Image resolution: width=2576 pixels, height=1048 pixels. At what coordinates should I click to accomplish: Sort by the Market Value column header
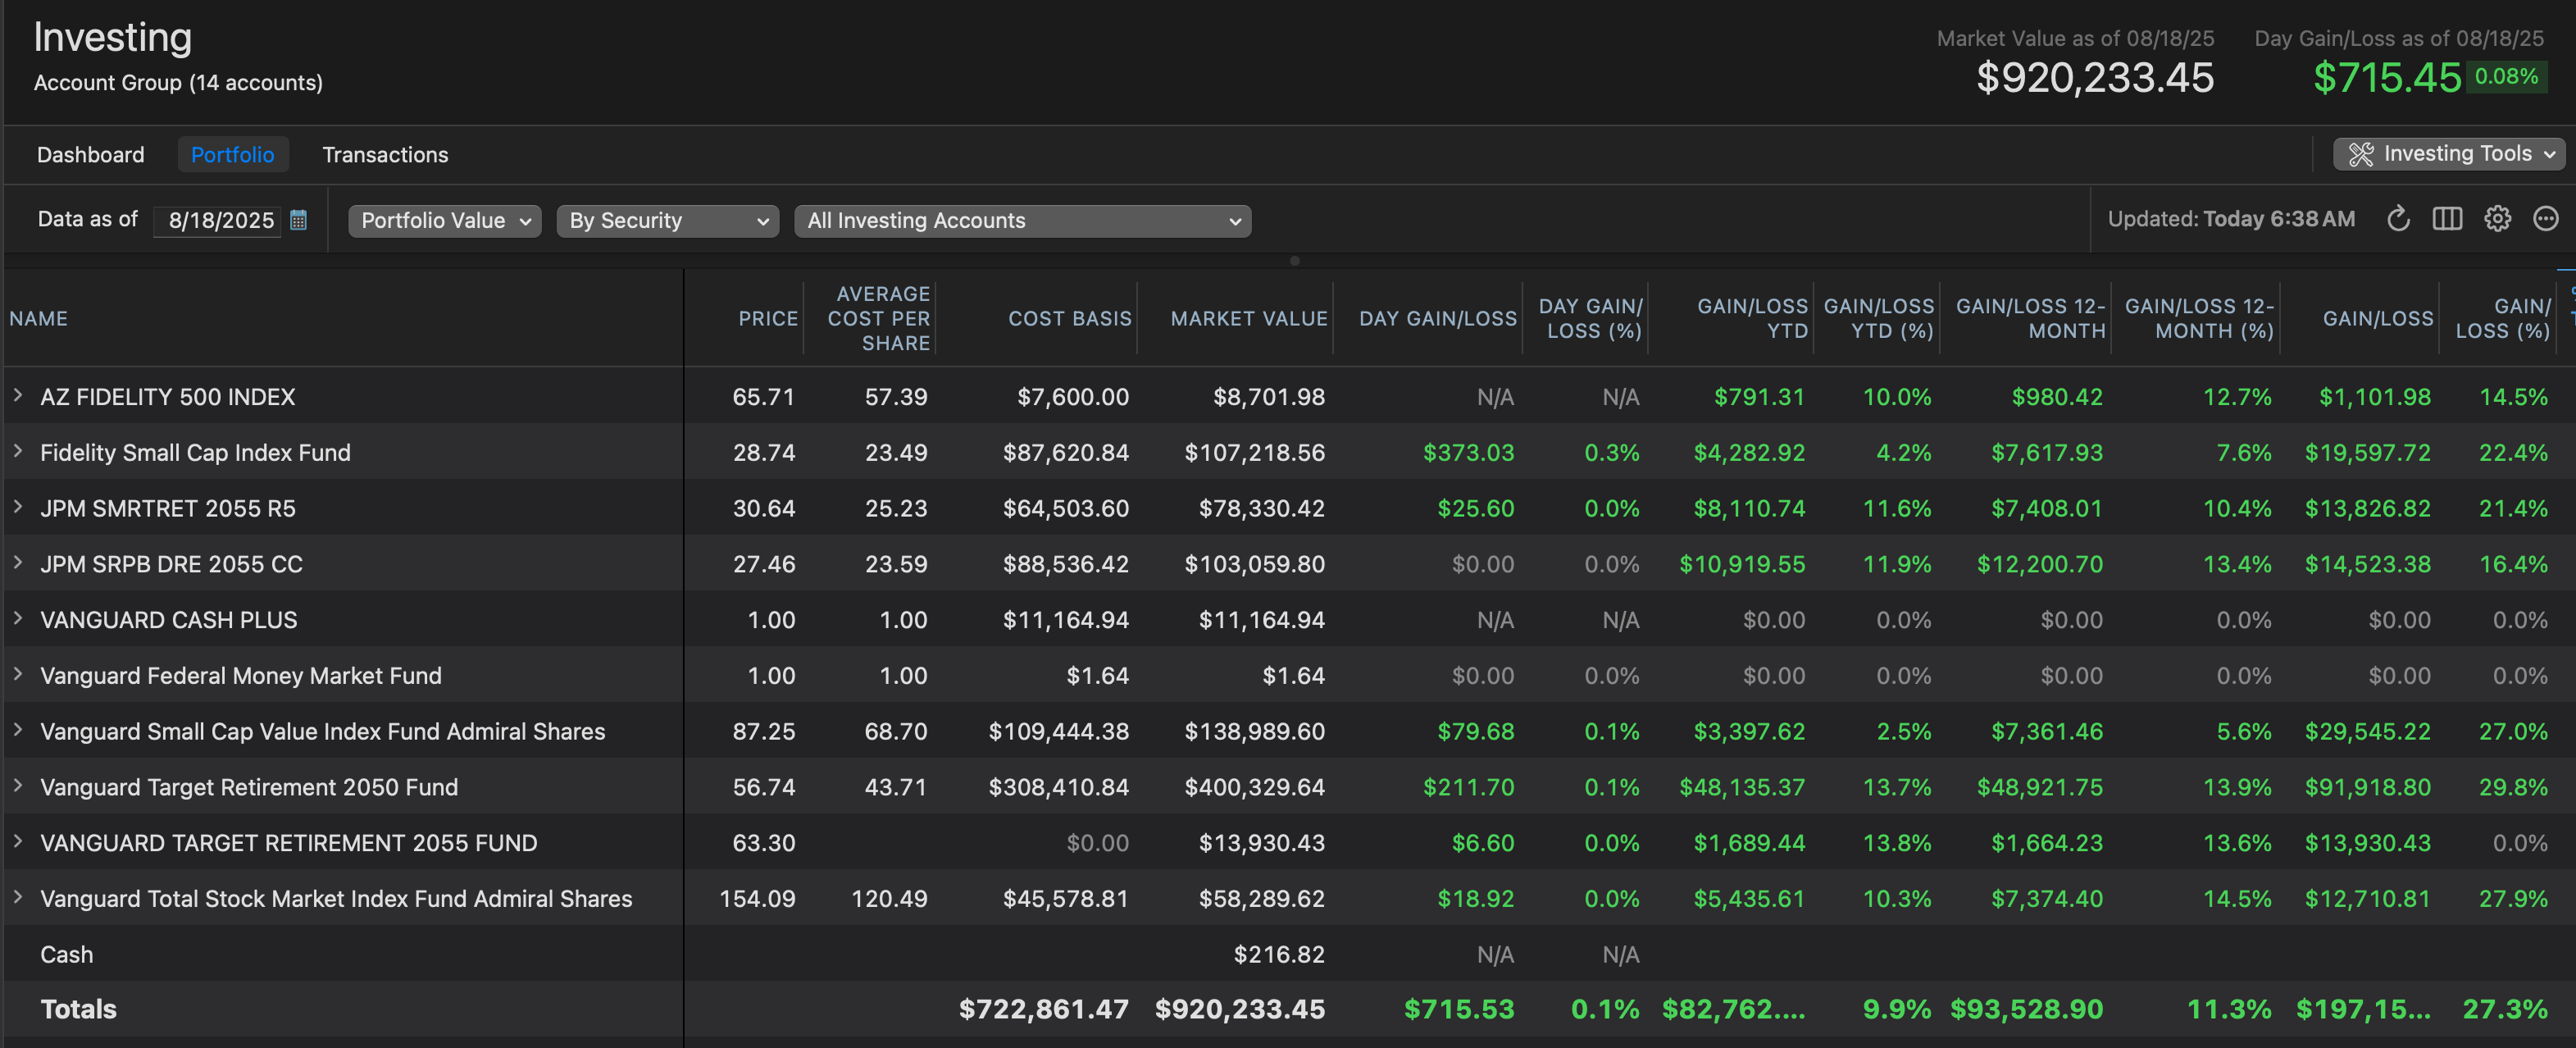(1248, 319)
